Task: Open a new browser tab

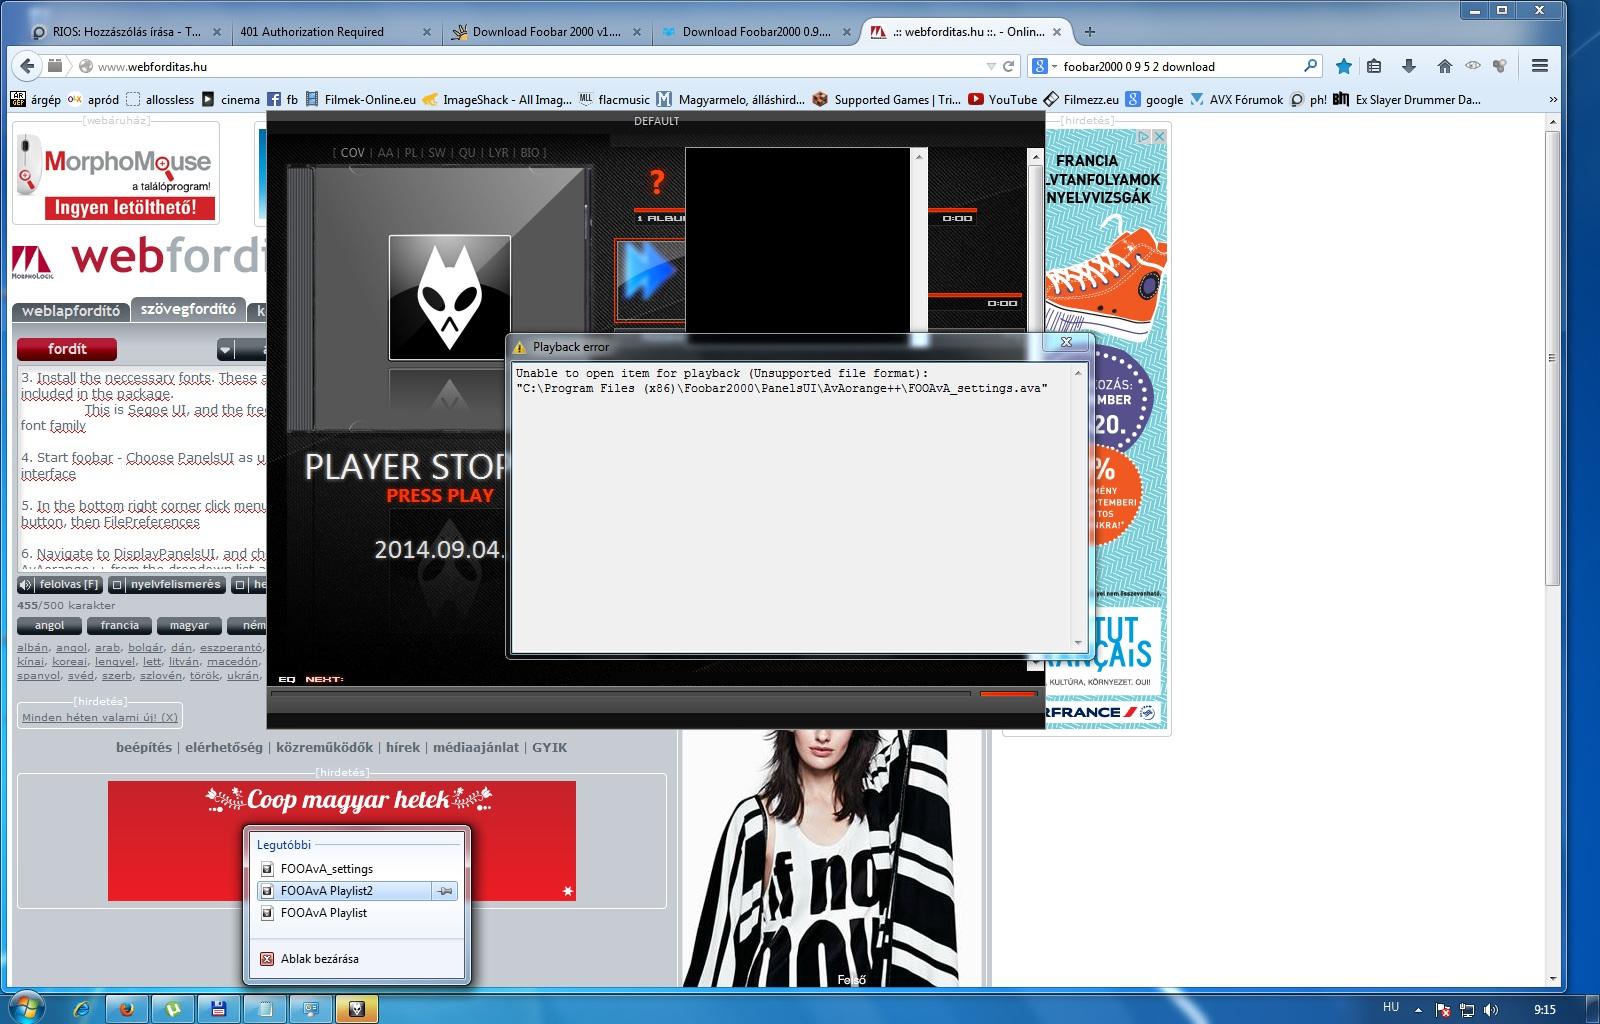Action: (x=1090, y=31)
